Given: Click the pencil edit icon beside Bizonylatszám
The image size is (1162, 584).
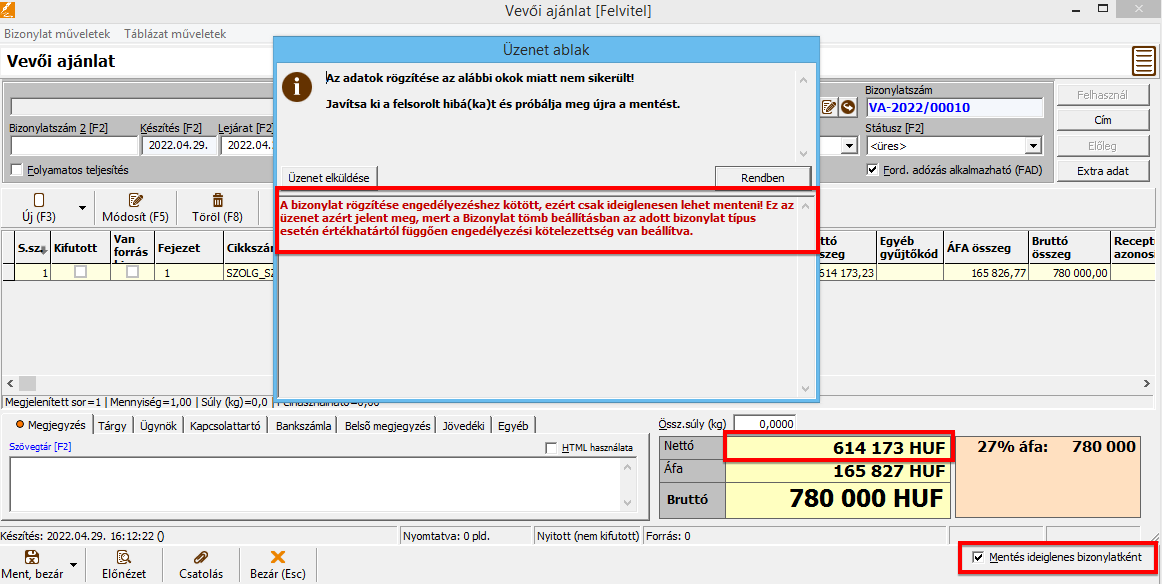Looking at the screenshot, I should coord(829,107).
